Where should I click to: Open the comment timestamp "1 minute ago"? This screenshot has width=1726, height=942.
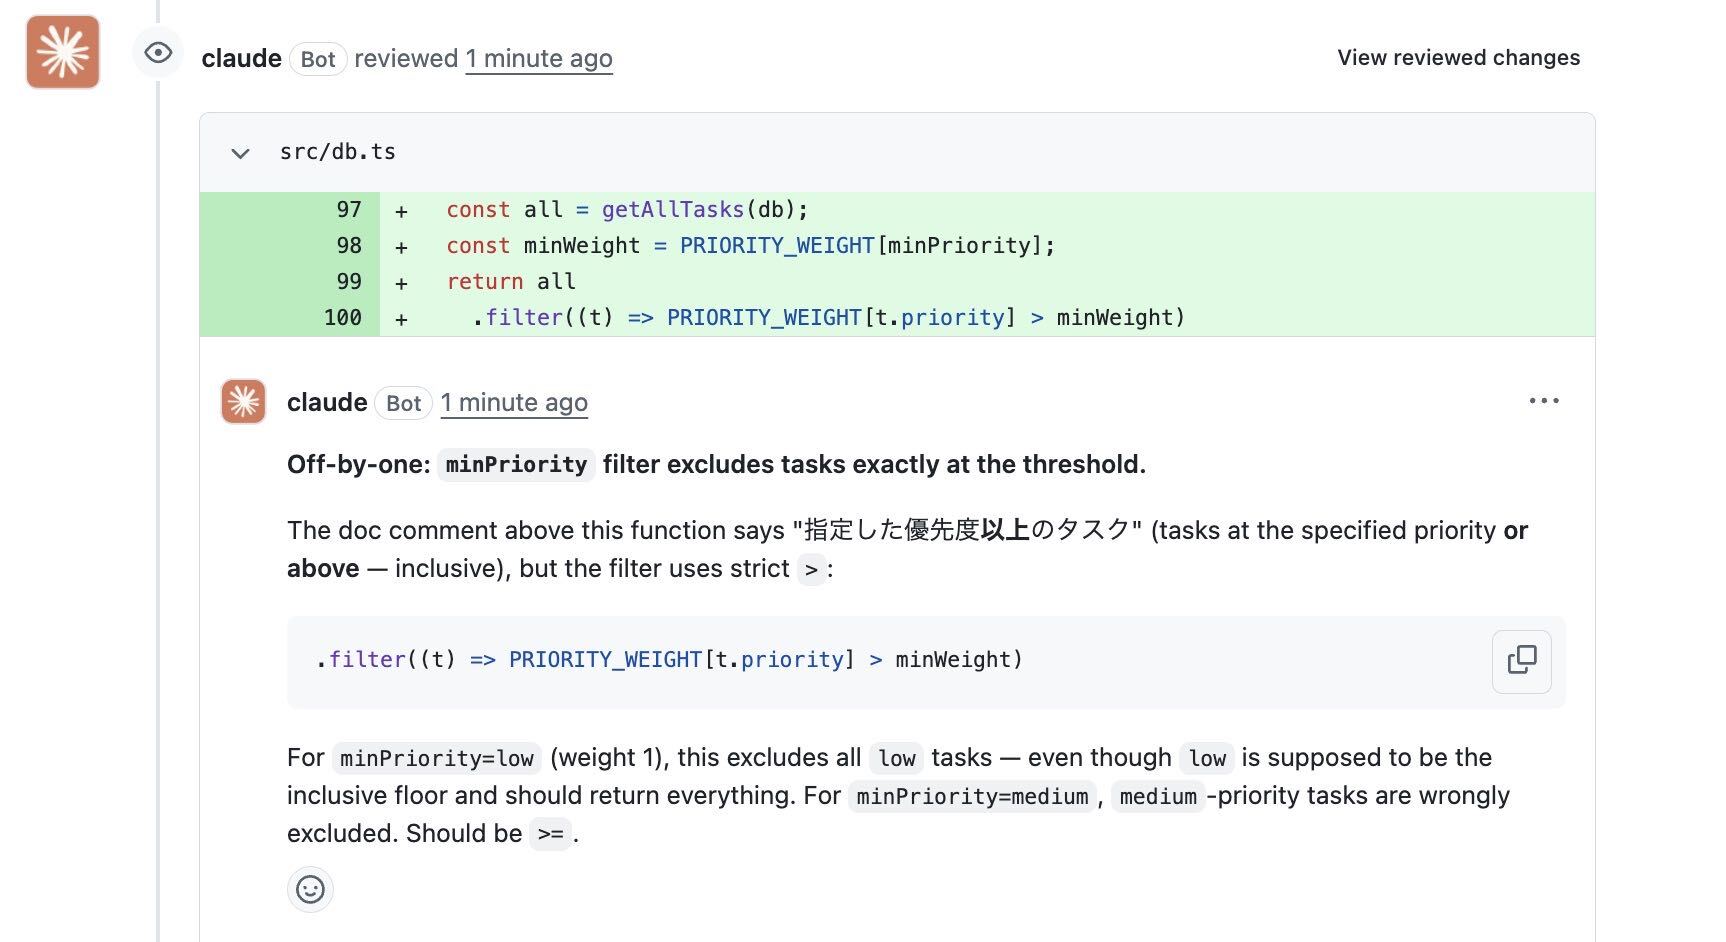[x=514, y=403]
